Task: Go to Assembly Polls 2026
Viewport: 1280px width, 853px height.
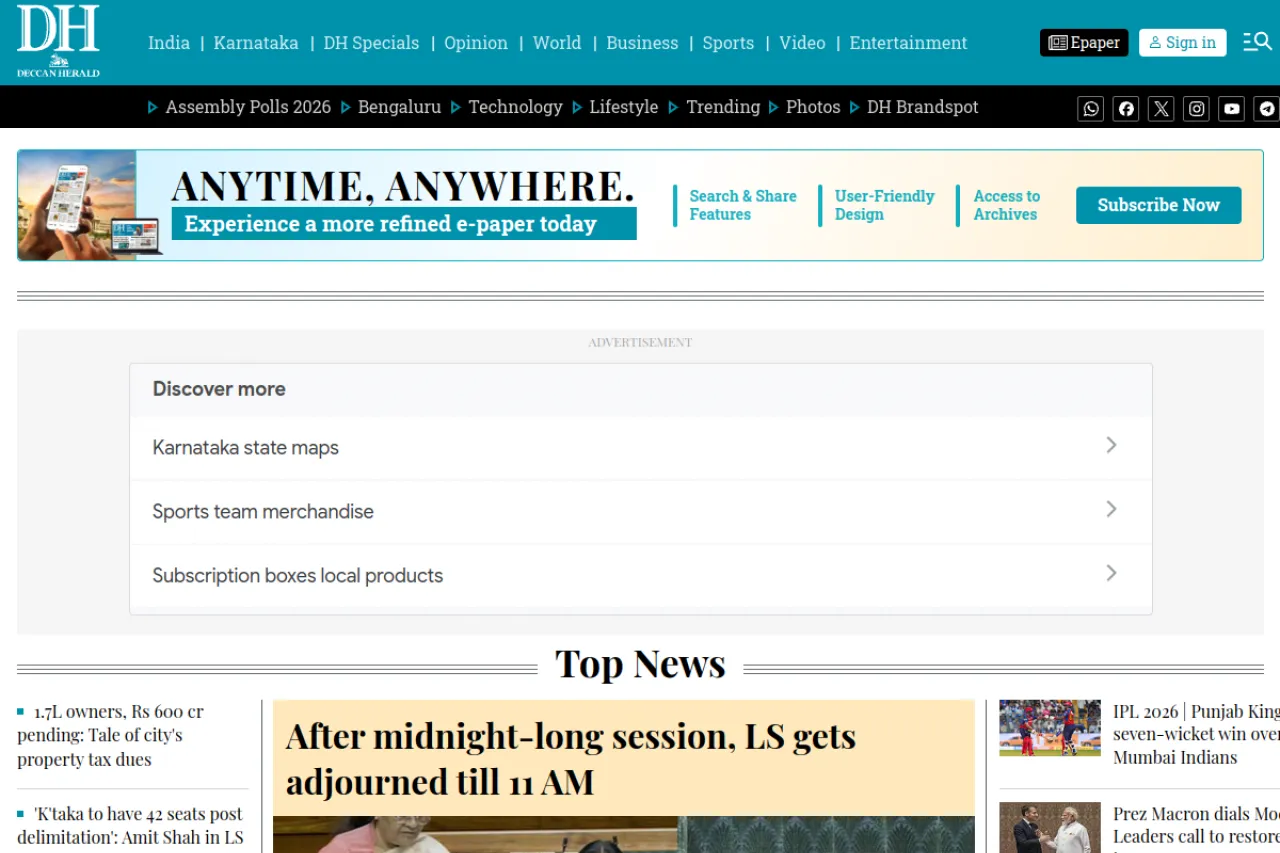Action: tap(248, 107)
